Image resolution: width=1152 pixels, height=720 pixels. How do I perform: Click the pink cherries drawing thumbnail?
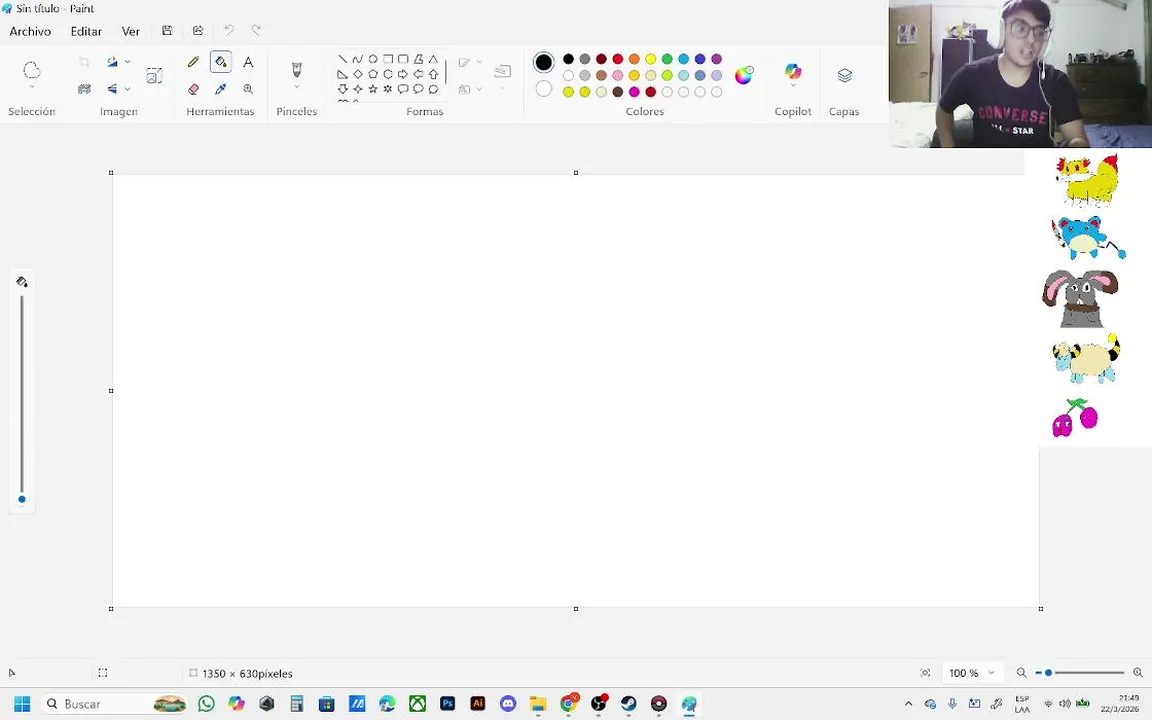pyautogui.click(x=1075, y=418)
